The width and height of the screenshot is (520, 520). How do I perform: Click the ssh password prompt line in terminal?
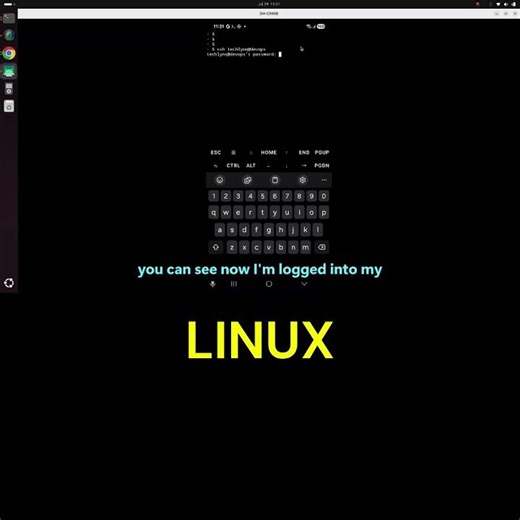pyautogui.click(x=244, y=54)
